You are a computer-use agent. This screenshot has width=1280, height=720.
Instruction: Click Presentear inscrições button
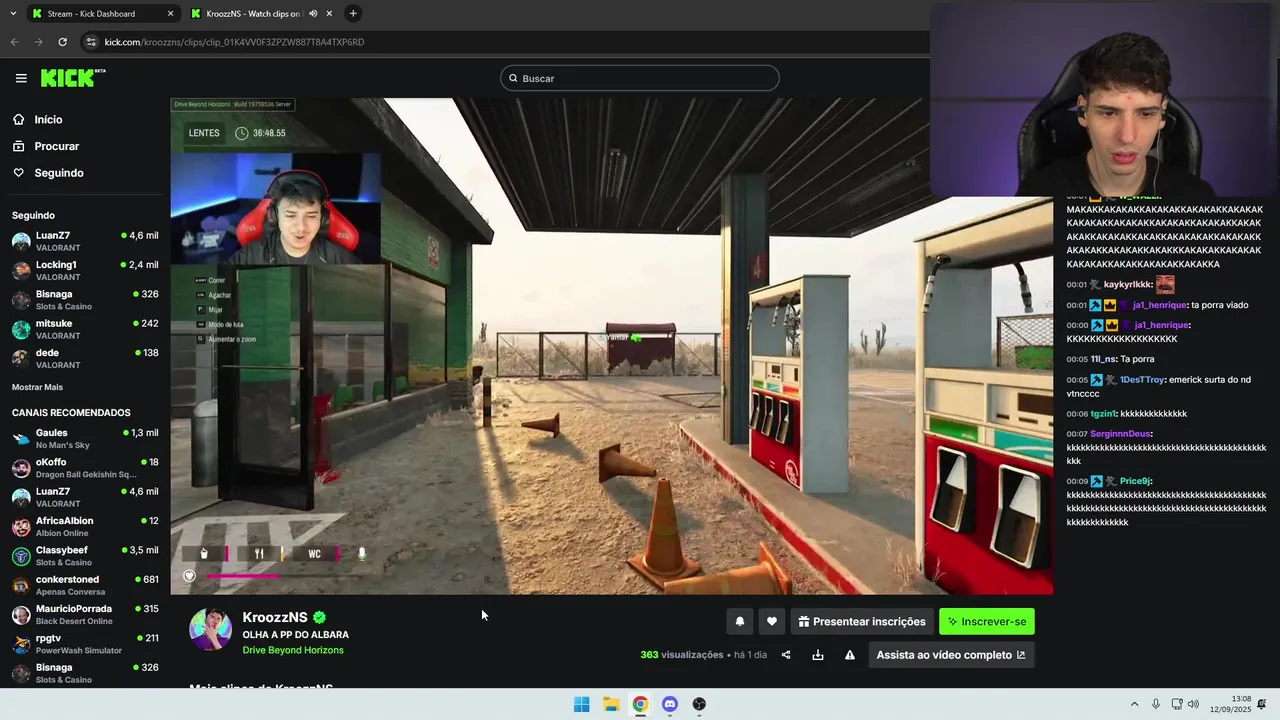[862, 621]
